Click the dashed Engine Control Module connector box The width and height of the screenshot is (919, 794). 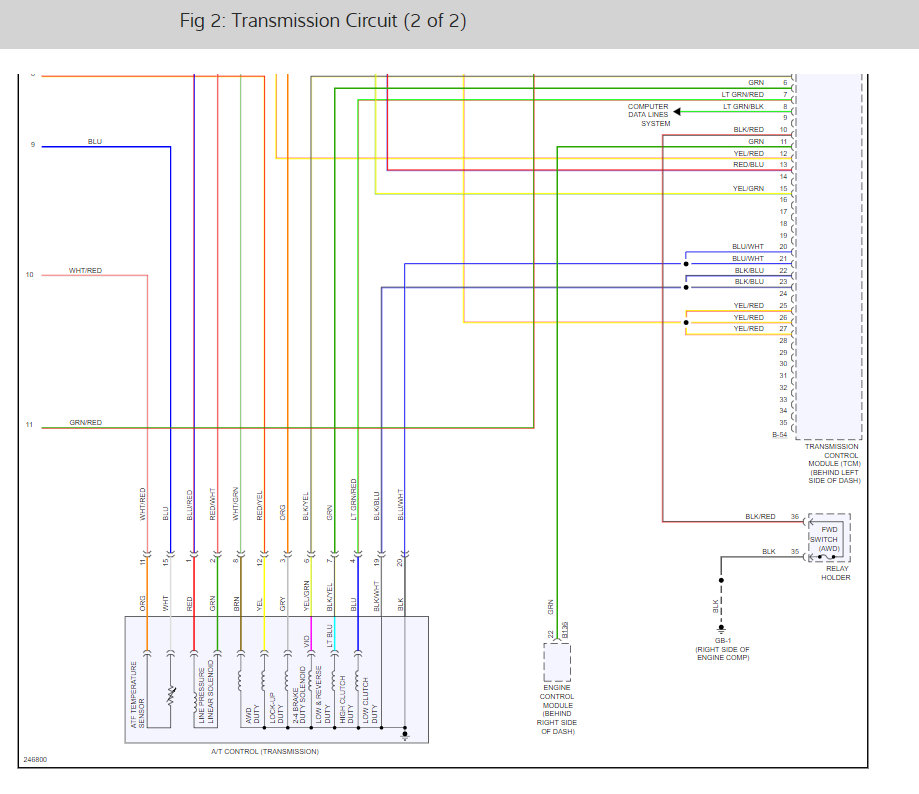[x=557, y=662]
